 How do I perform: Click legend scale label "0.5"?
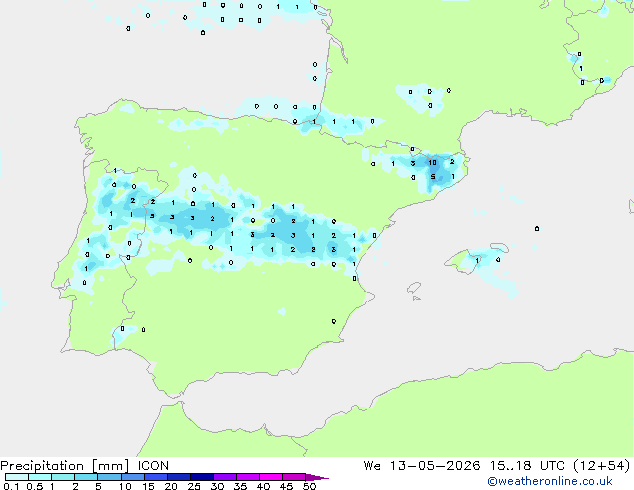[35, 486]
